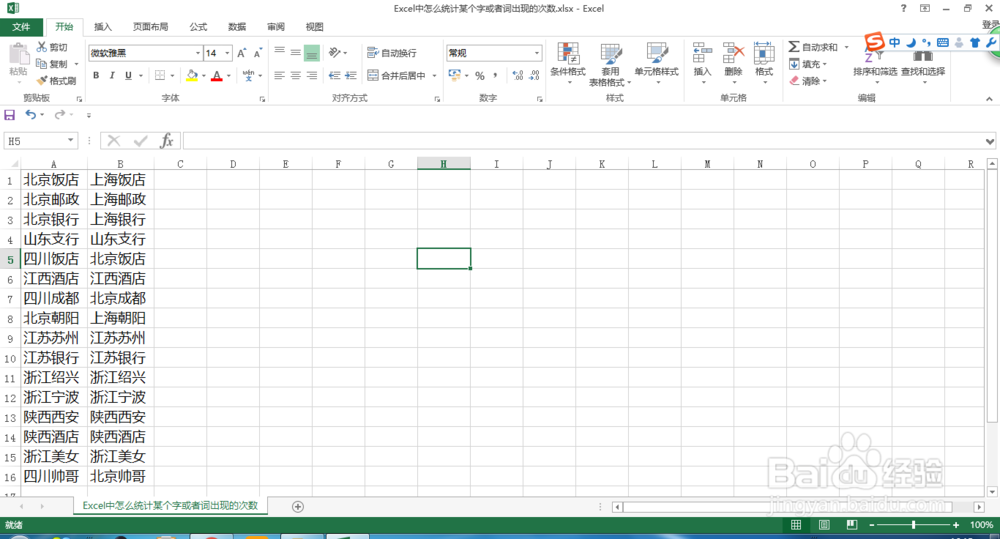Expand the Name Box dropdown arrow
Viewport: 1000px width, 539px height.
[70, 140]
